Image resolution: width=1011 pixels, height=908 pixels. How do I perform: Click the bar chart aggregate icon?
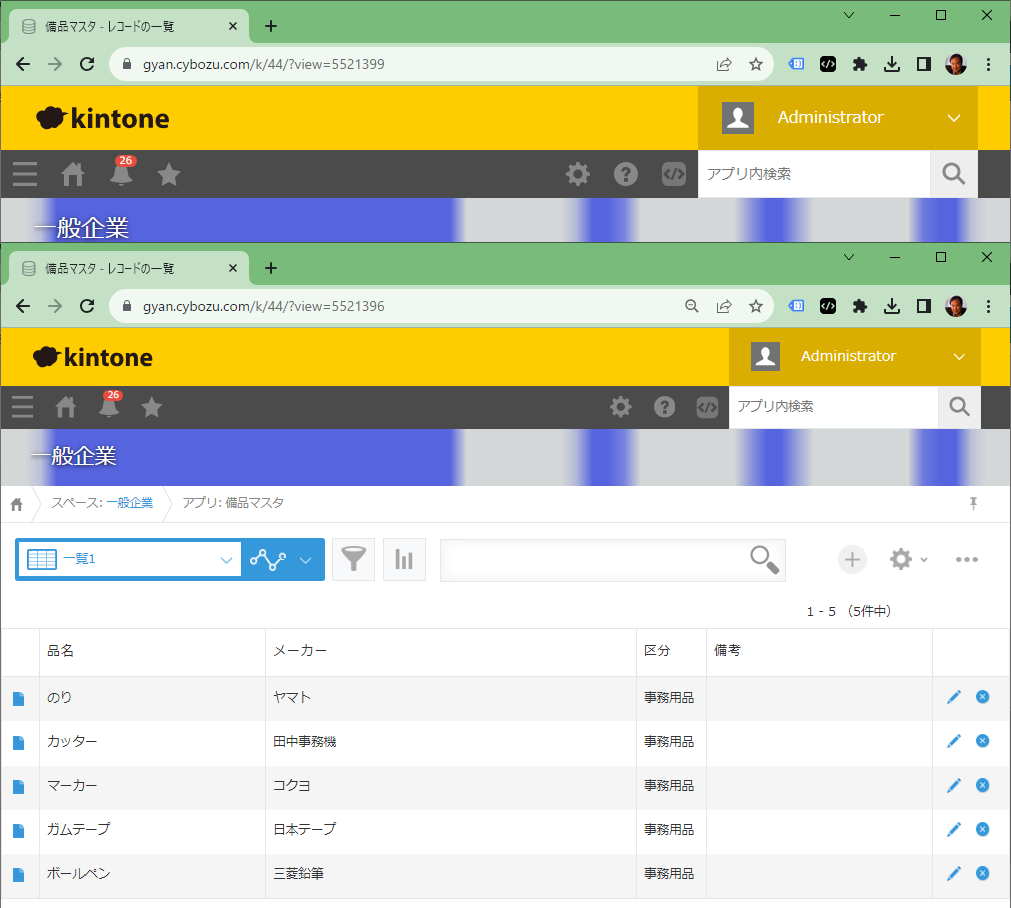[x=404, y=560]
